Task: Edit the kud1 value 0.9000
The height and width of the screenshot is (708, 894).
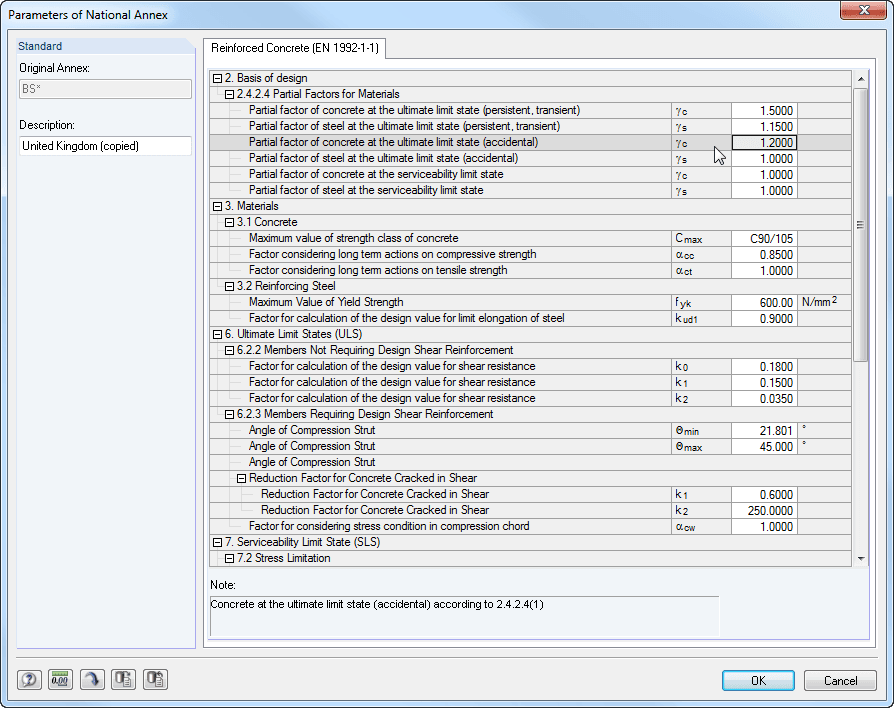Action: pos(764,318)
